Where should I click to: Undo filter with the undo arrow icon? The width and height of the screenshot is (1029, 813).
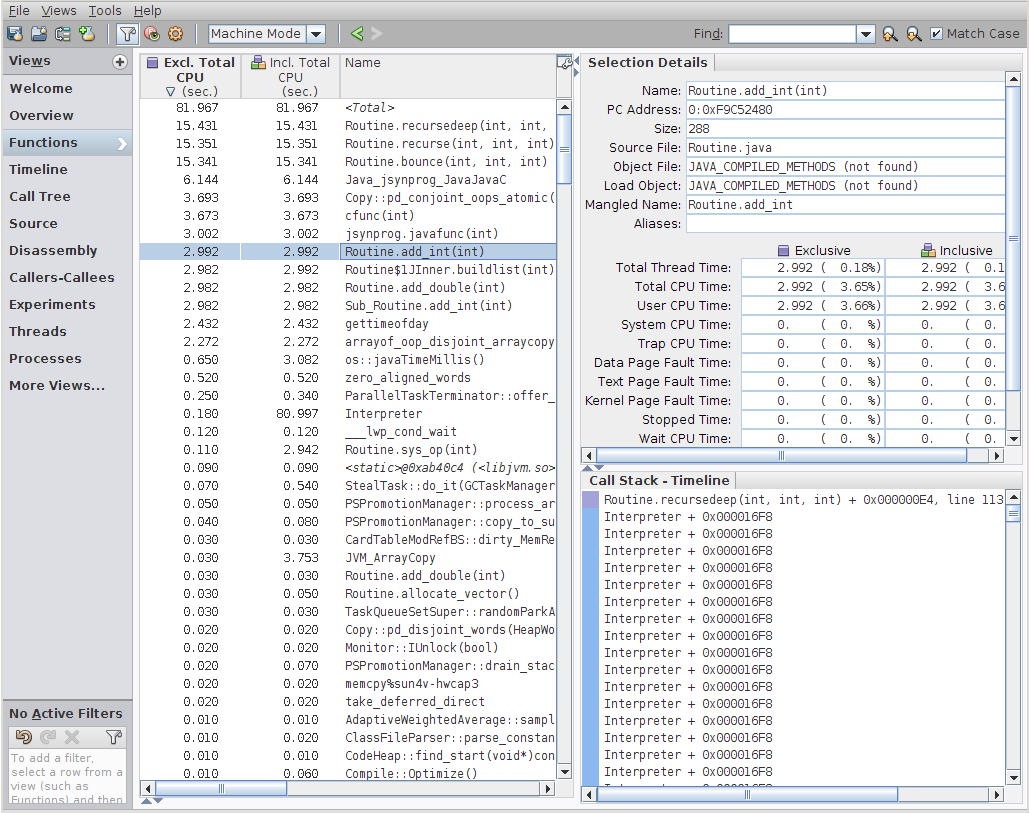pos(24,736)
